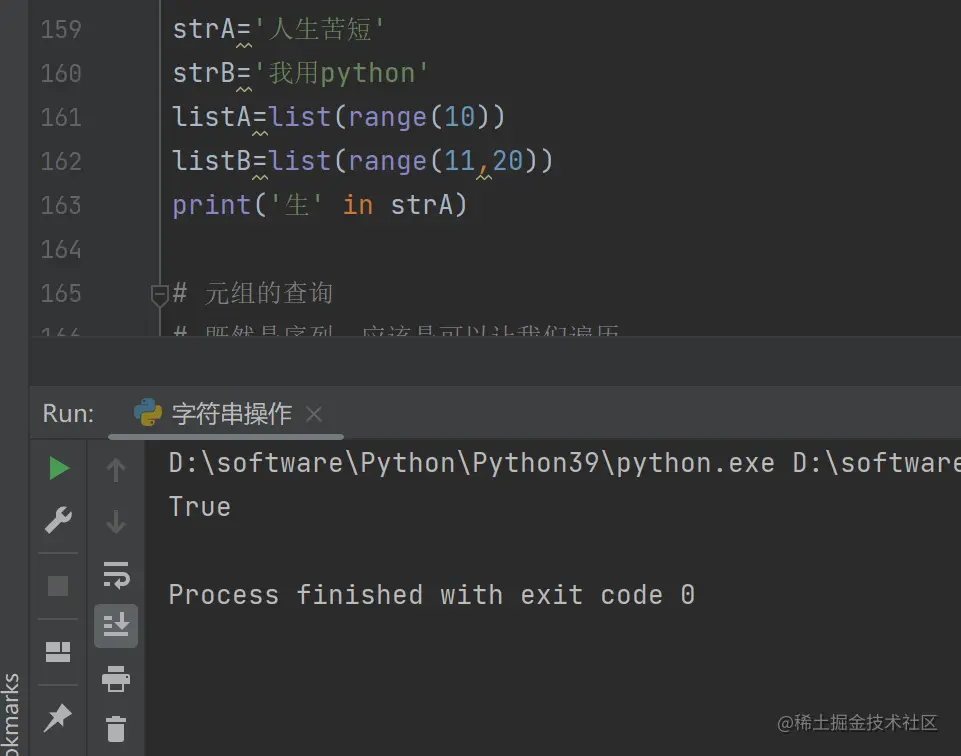Click the down stack trace arrow

[116, 521]
